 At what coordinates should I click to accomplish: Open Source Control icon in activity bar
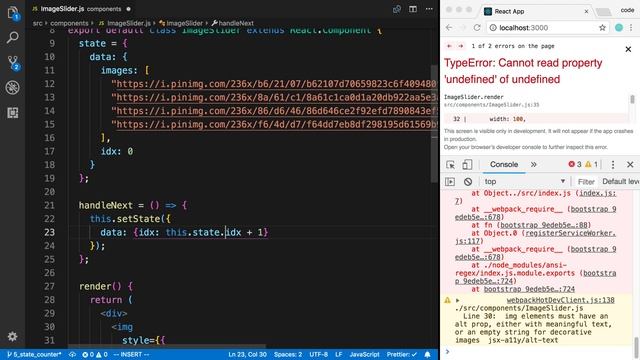tap(13, 62)
